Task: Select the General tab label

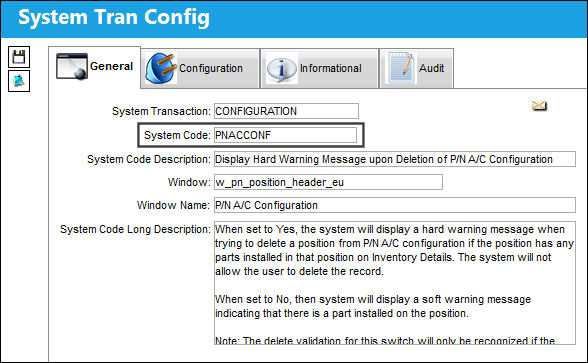Action: 111,66
